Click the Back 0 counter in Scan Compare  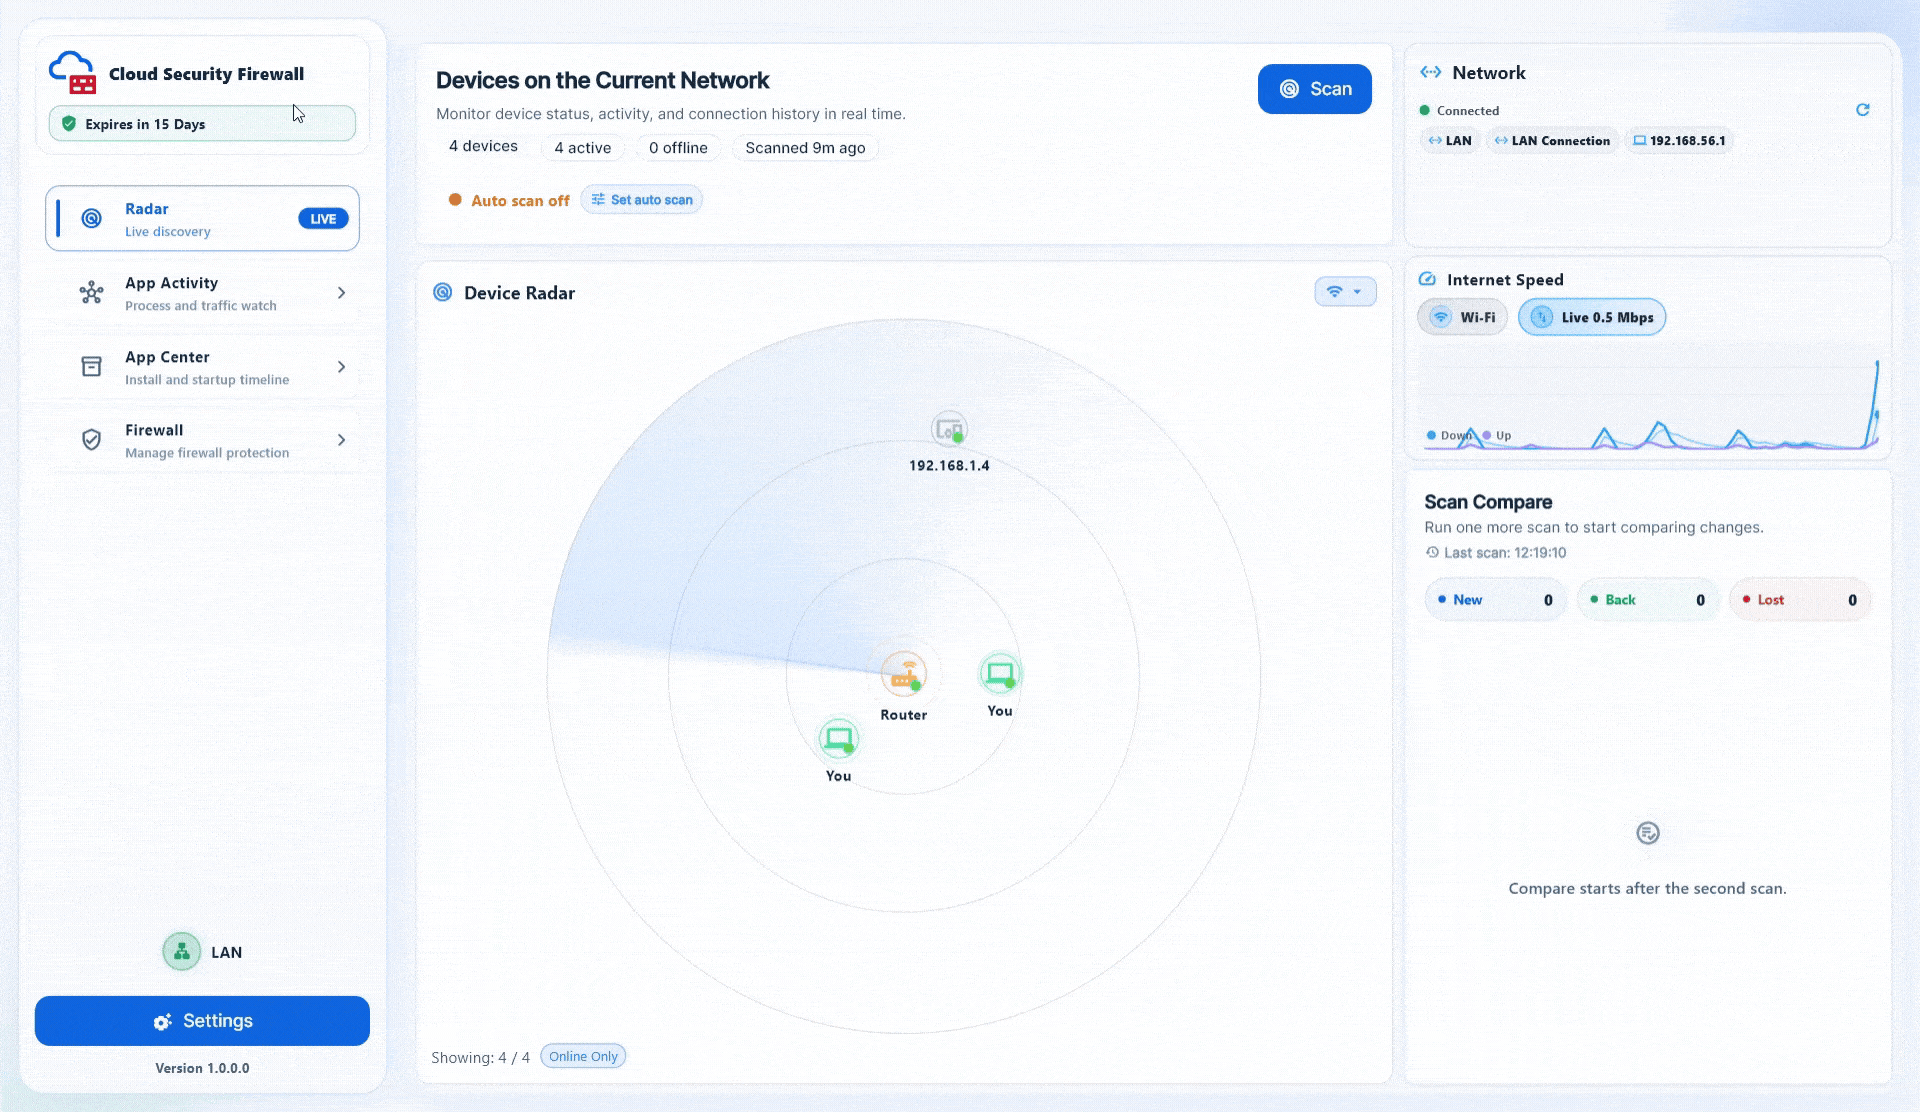pos(1647,600)
